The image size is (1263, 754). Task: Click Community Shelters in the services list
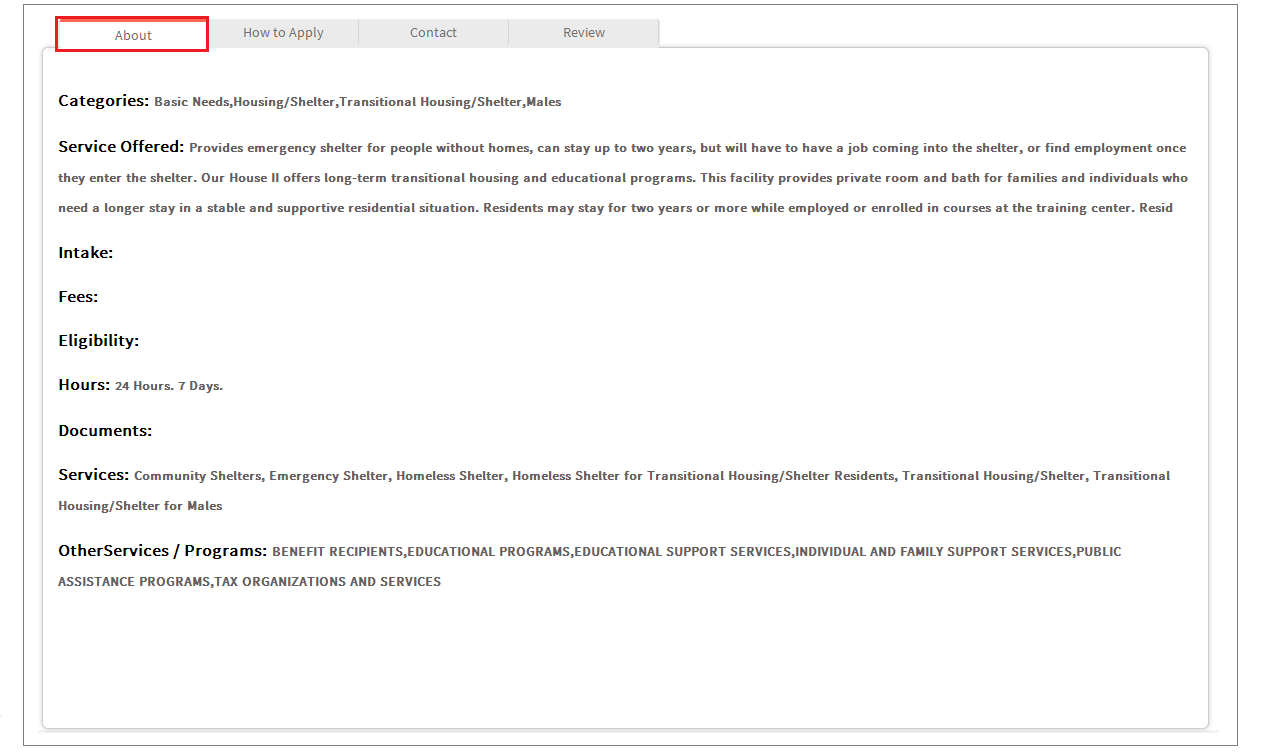point(197,476)
